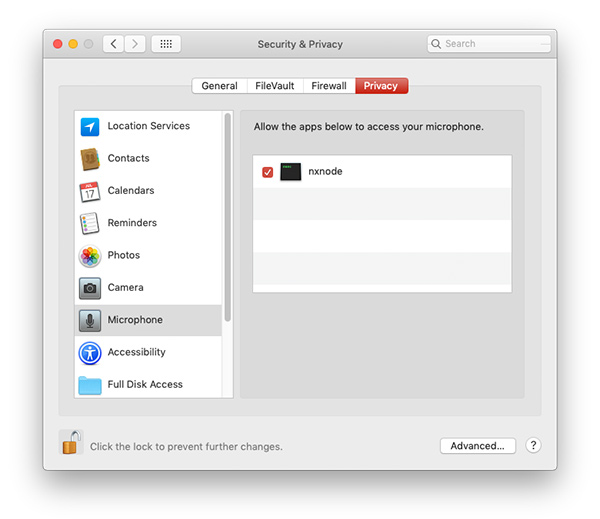The width and height of the screenshot is (600, 519).
Task: Switch to the Firewall tab
Action: click(329, 86)
